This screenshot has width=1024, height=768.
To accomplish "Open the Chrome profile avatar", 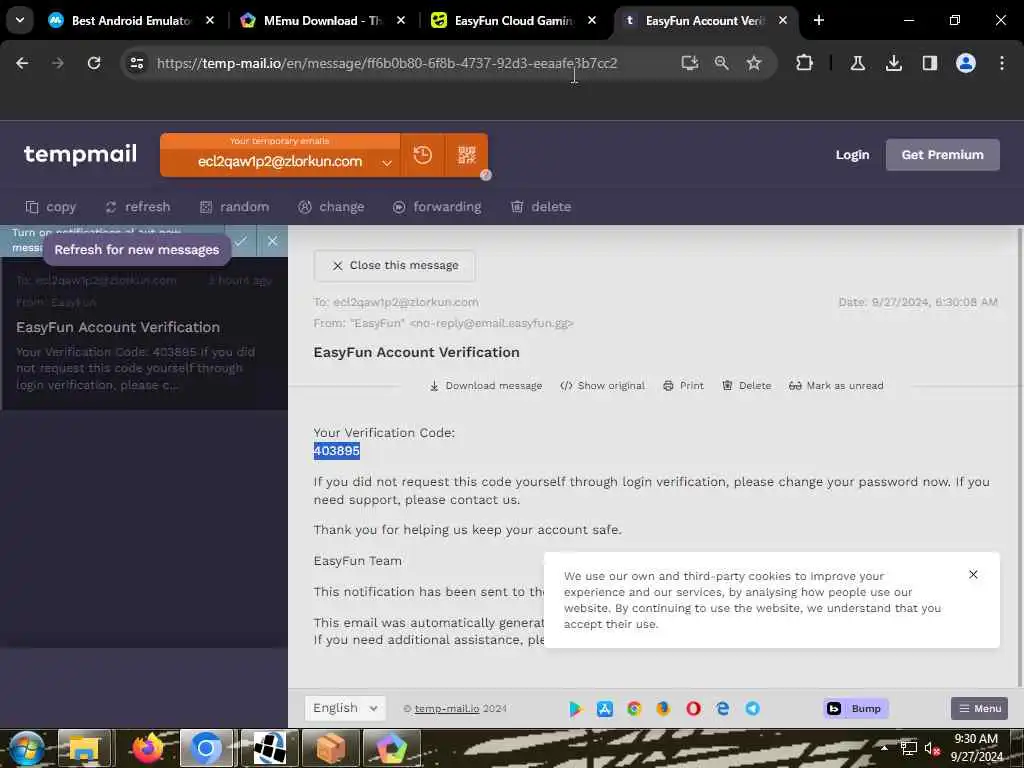I will (x=966, y=63).
